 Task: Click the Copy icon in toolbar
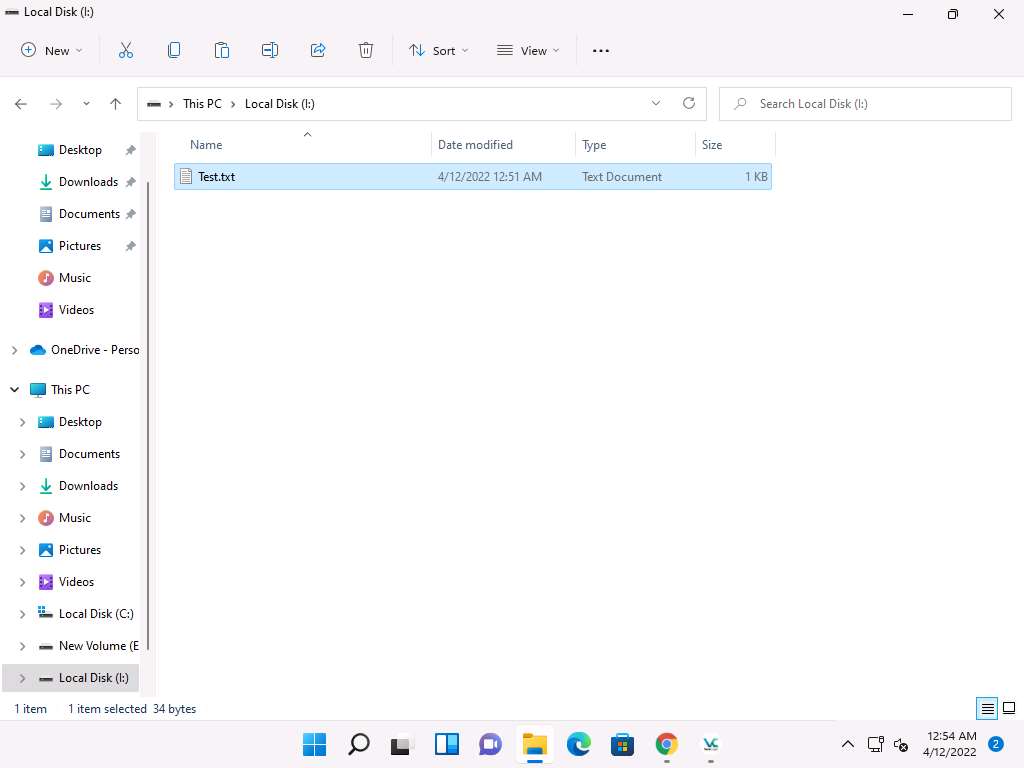(174, 50)
